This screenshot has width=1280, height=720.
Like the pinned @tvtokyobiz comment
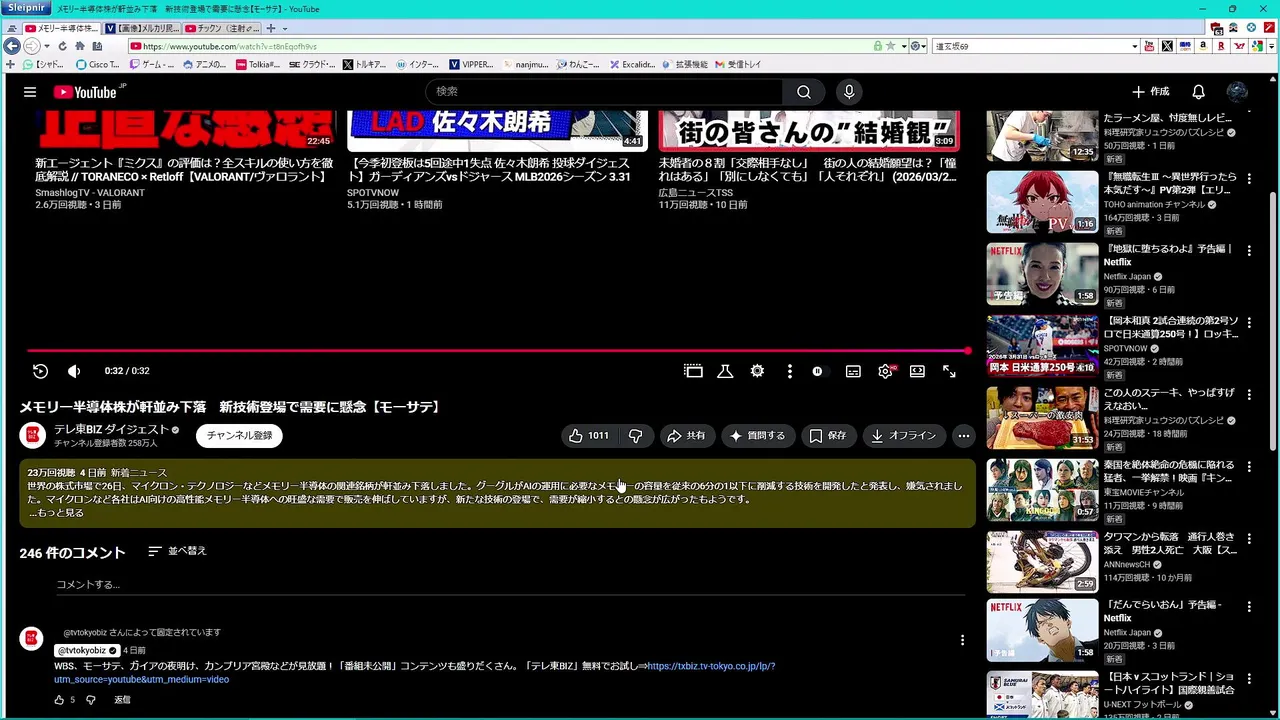tap(59, 700)
